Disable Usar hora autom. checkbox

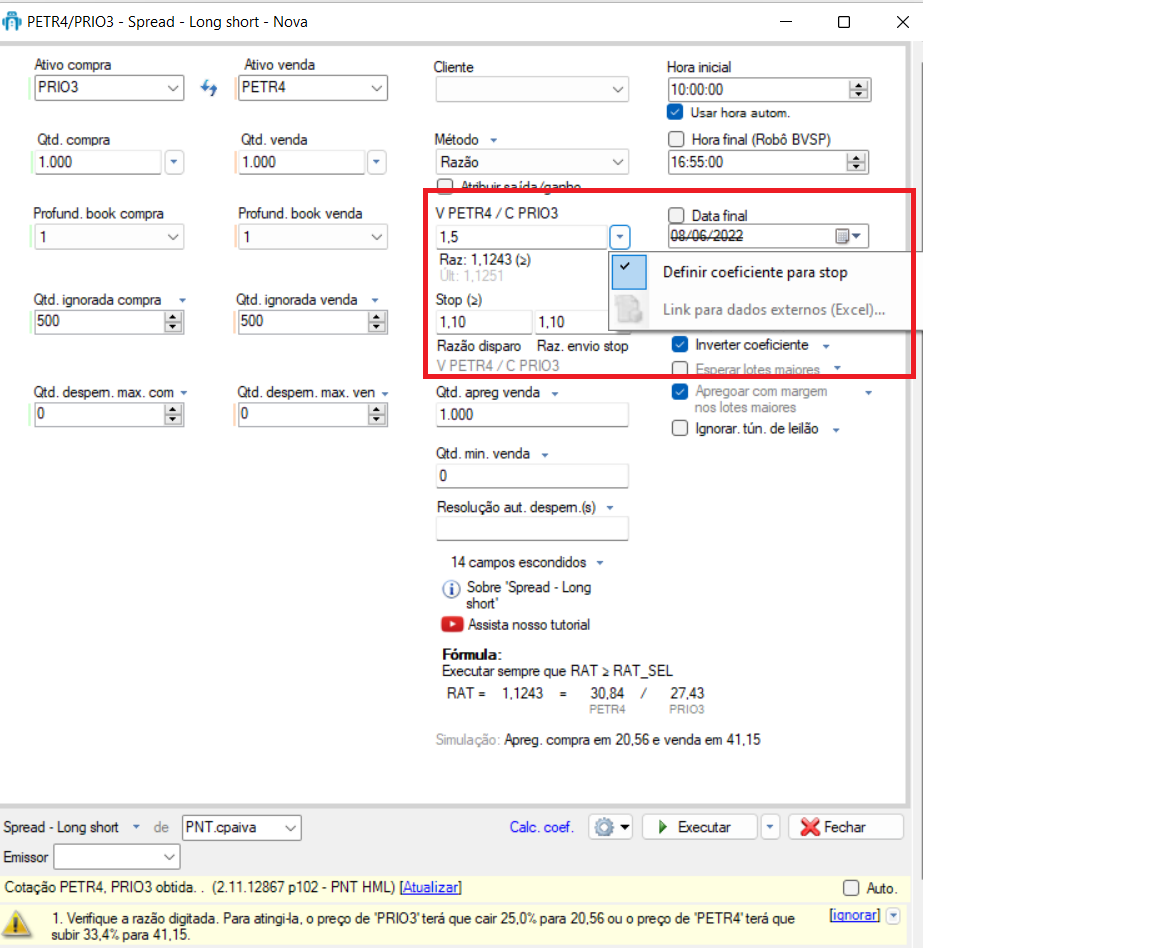(676, 112)
